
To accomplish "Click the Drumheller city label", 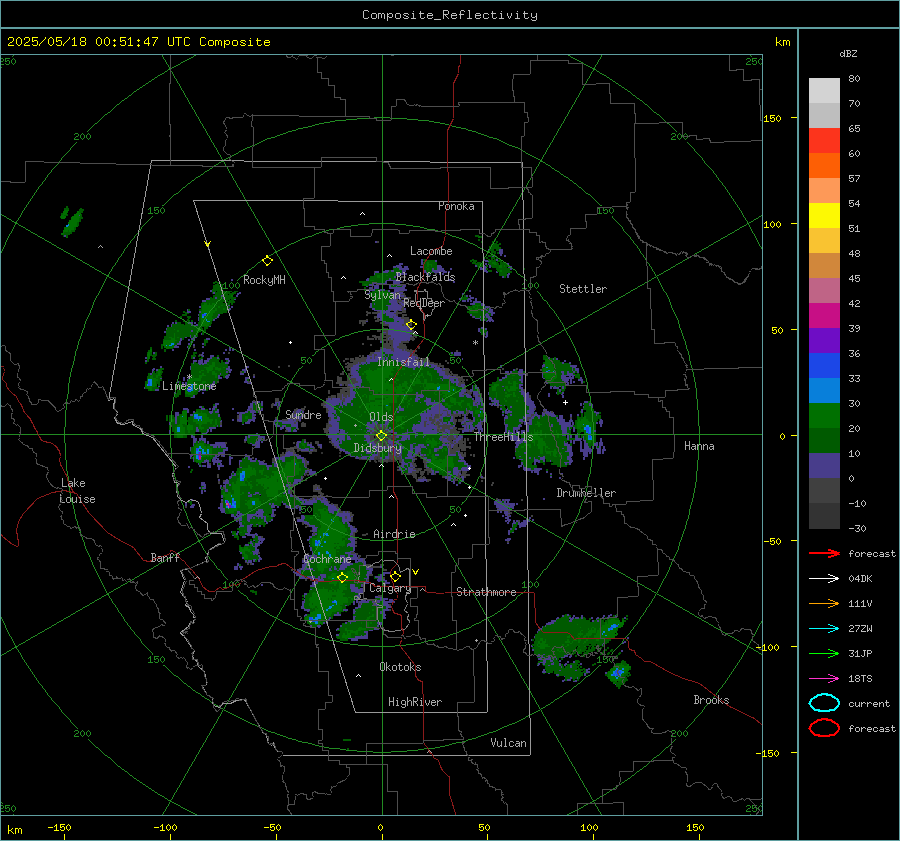I will click(586, 493).
